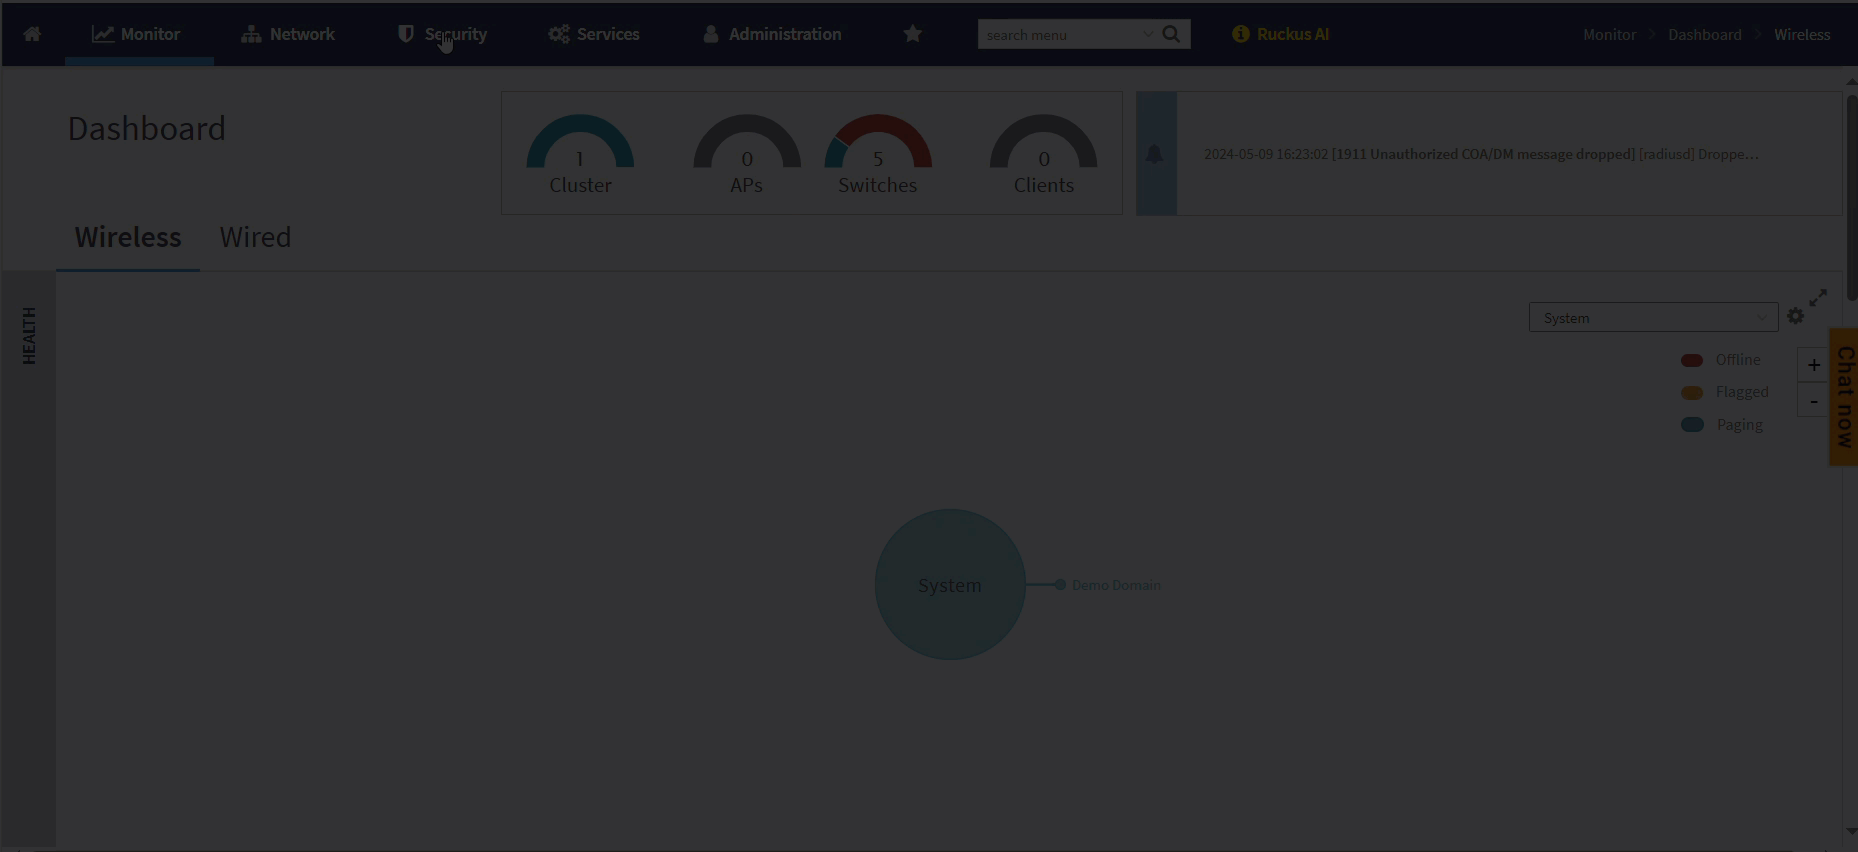Screen dimensions: 1858x852
Task: Expand the search menu dropdown arrow
Action: point(1148,34)
